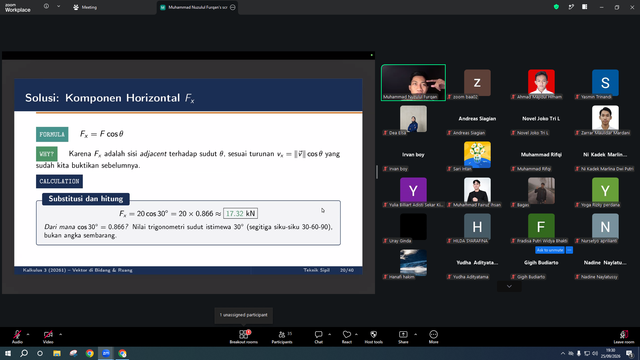Open the Chat panel
Image resolution: width=640 pixels, height=360 pixels.
(x=318, y=337)
